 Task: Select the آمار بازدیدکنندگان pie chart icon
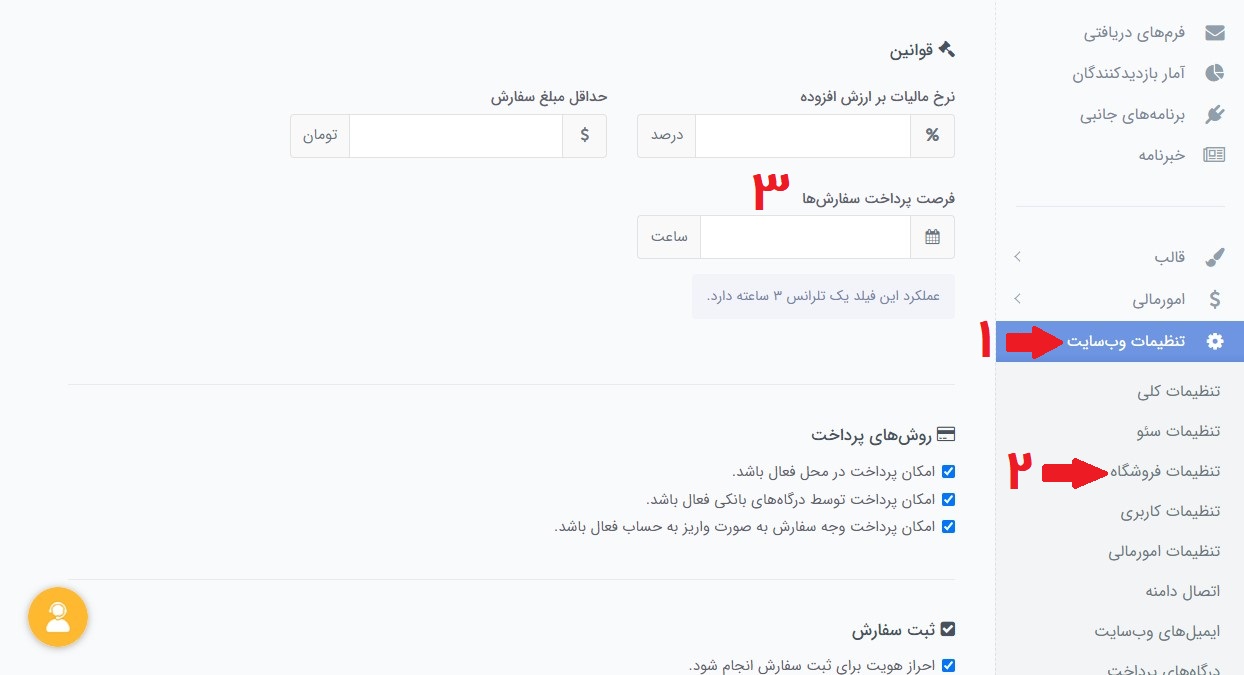coord(1215,72)
